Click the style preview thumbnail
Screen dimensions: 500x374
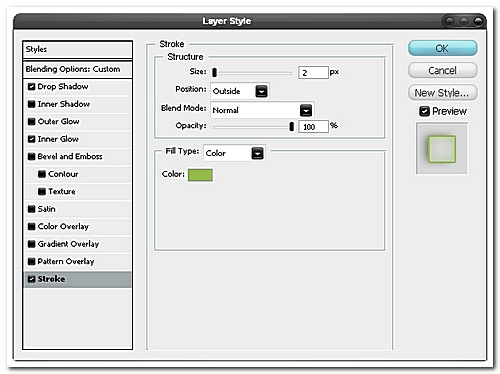[x=442, y=149]
